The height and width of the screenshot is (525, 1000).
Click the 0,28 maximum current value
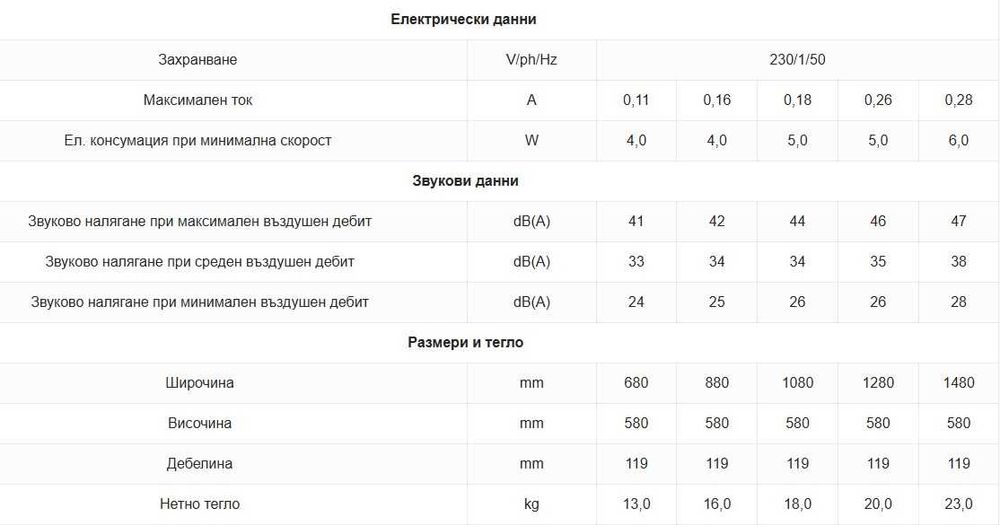tap(958, 100)
